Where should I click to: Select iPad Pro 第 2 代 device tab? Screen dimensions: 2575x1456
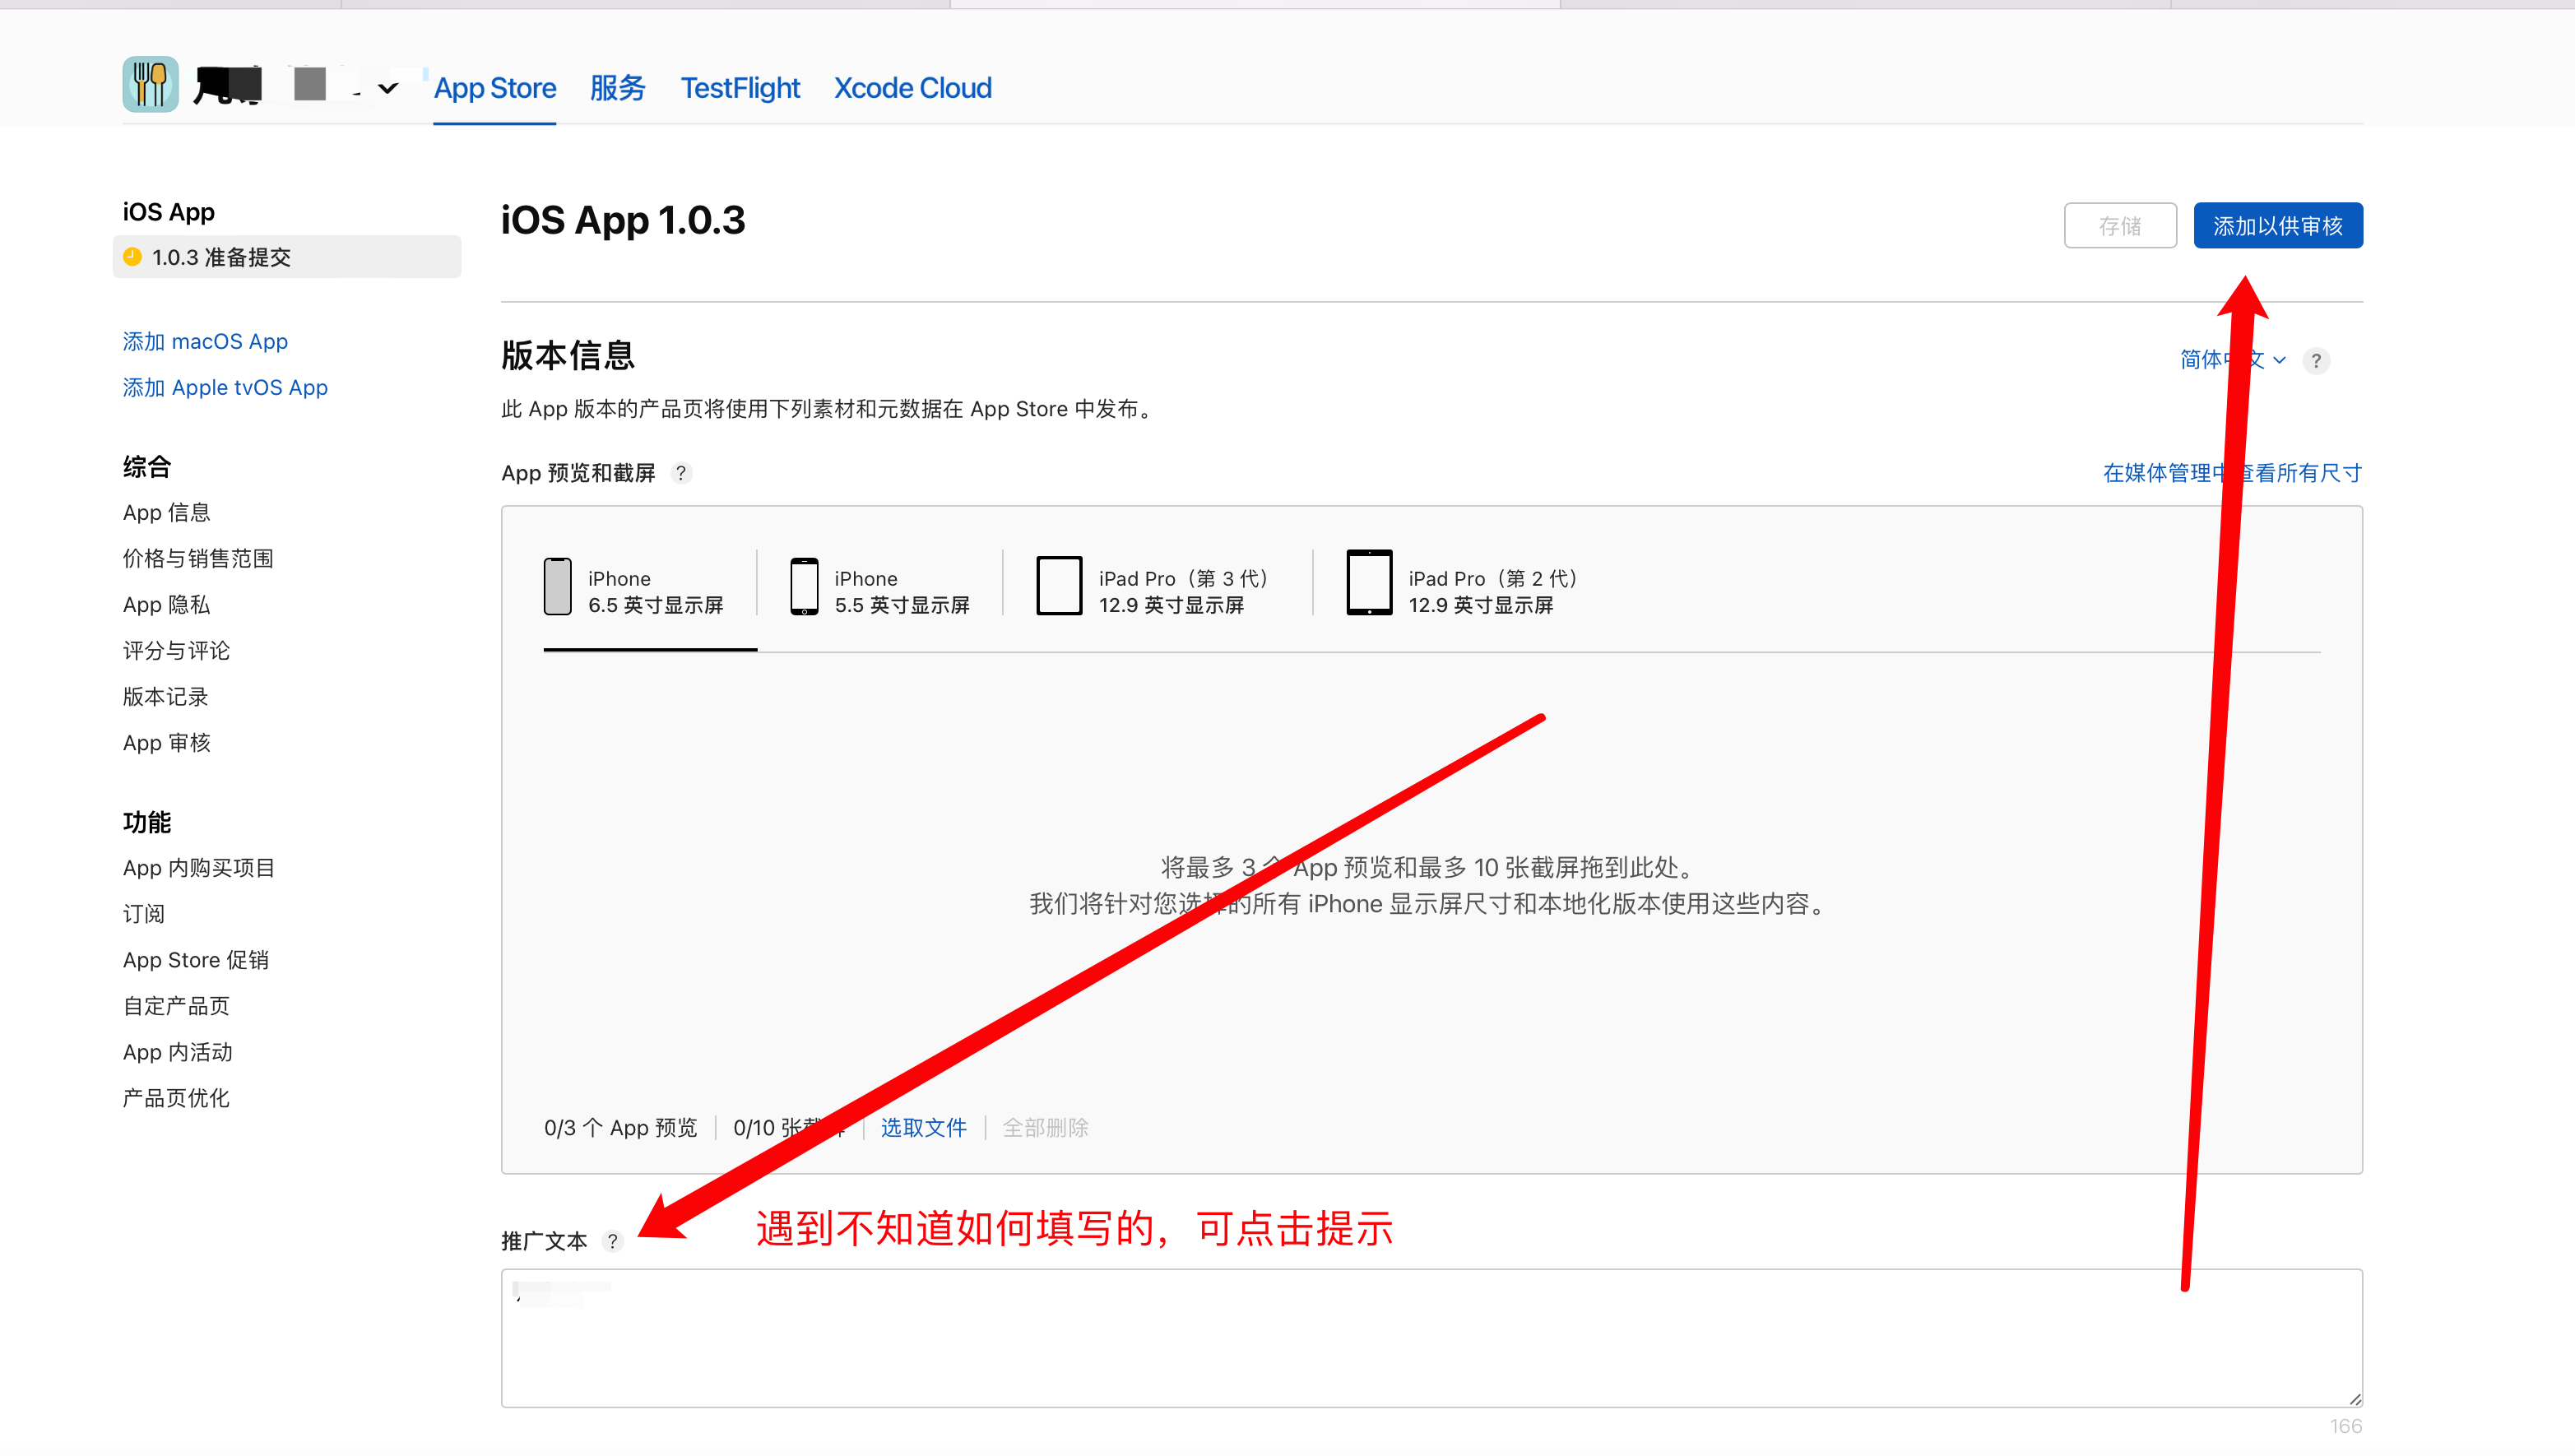coord(1465,591)
